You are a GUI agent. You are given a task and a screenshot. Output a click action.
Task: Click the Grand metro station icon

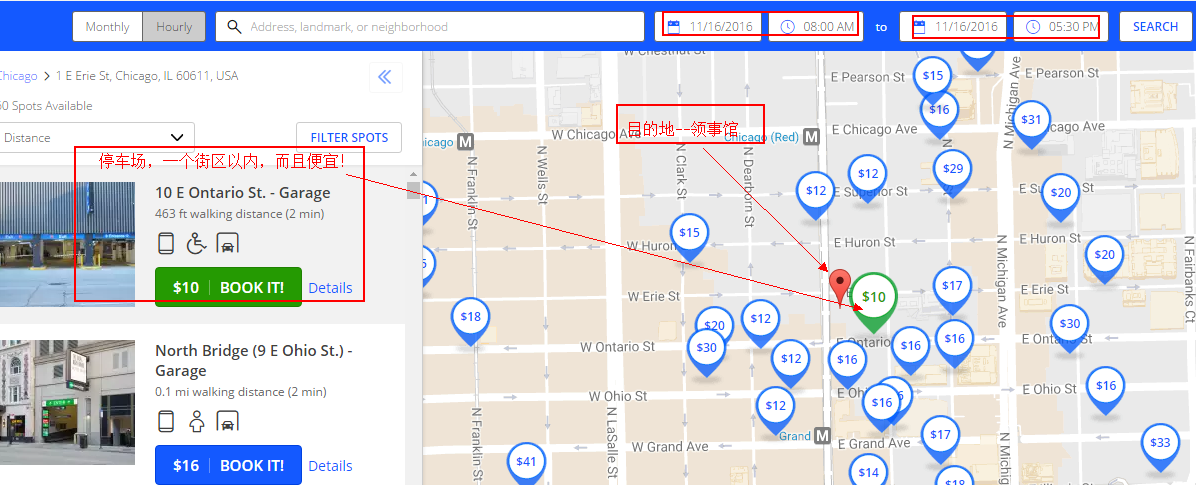pos(821,436)
